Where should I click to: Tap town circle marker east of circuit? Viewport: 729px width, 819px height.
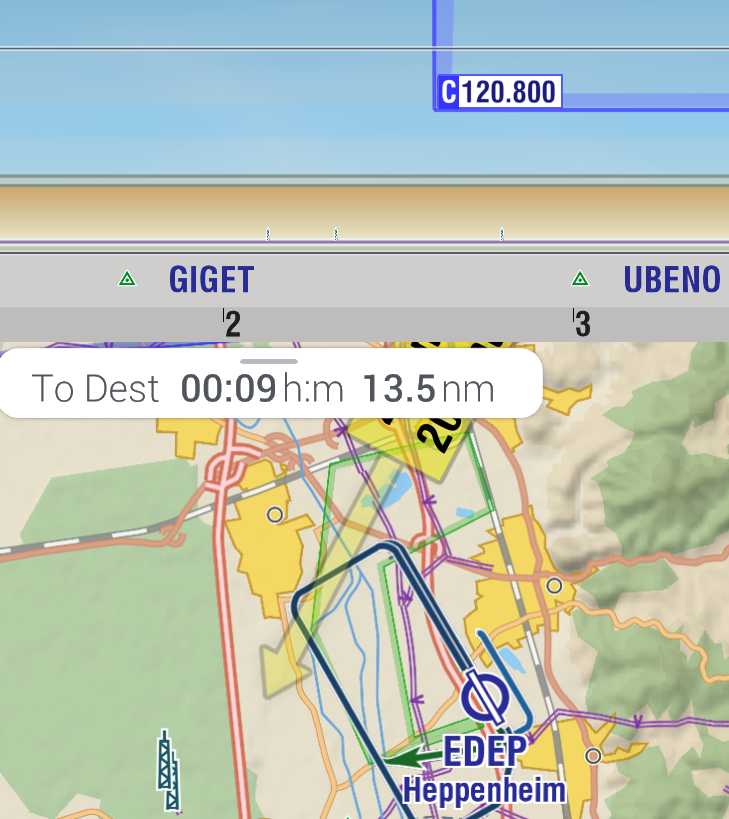[554, 585]
